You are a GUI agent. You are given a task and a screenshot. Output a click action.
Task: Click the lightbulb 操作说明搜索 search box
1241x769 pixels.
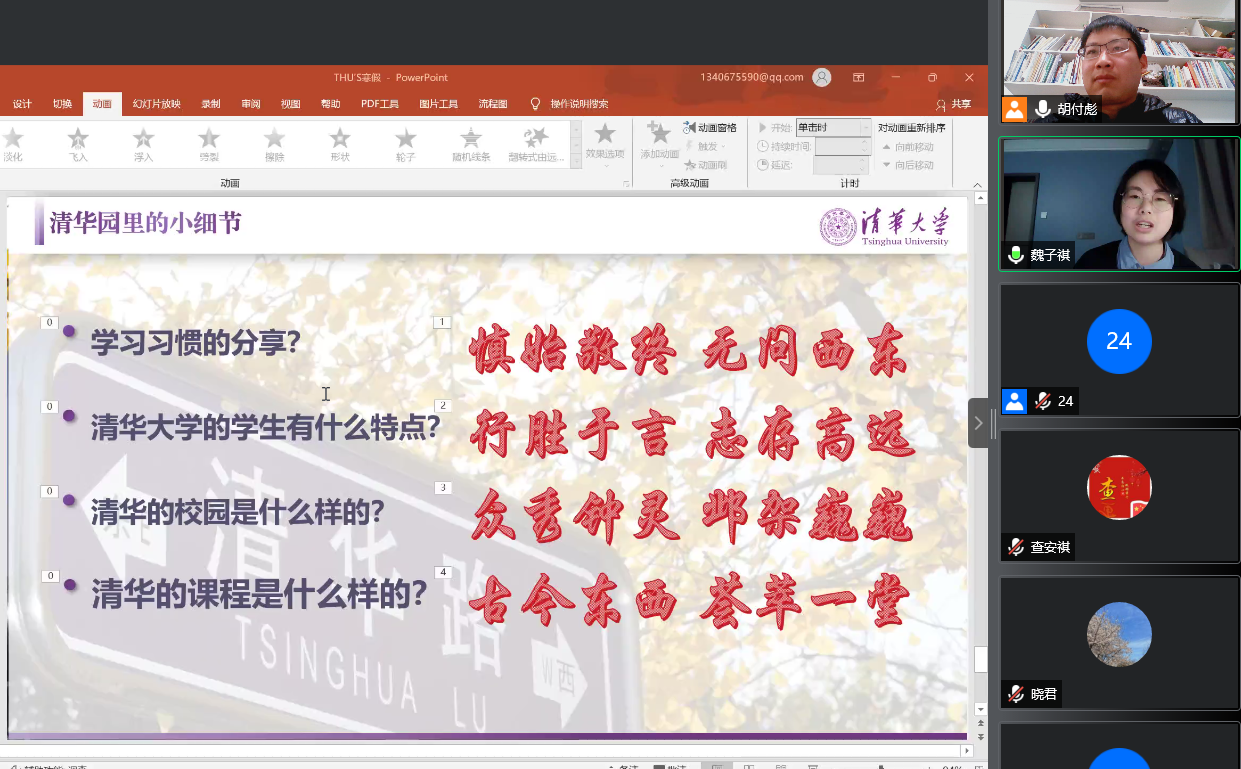(568, 104)
